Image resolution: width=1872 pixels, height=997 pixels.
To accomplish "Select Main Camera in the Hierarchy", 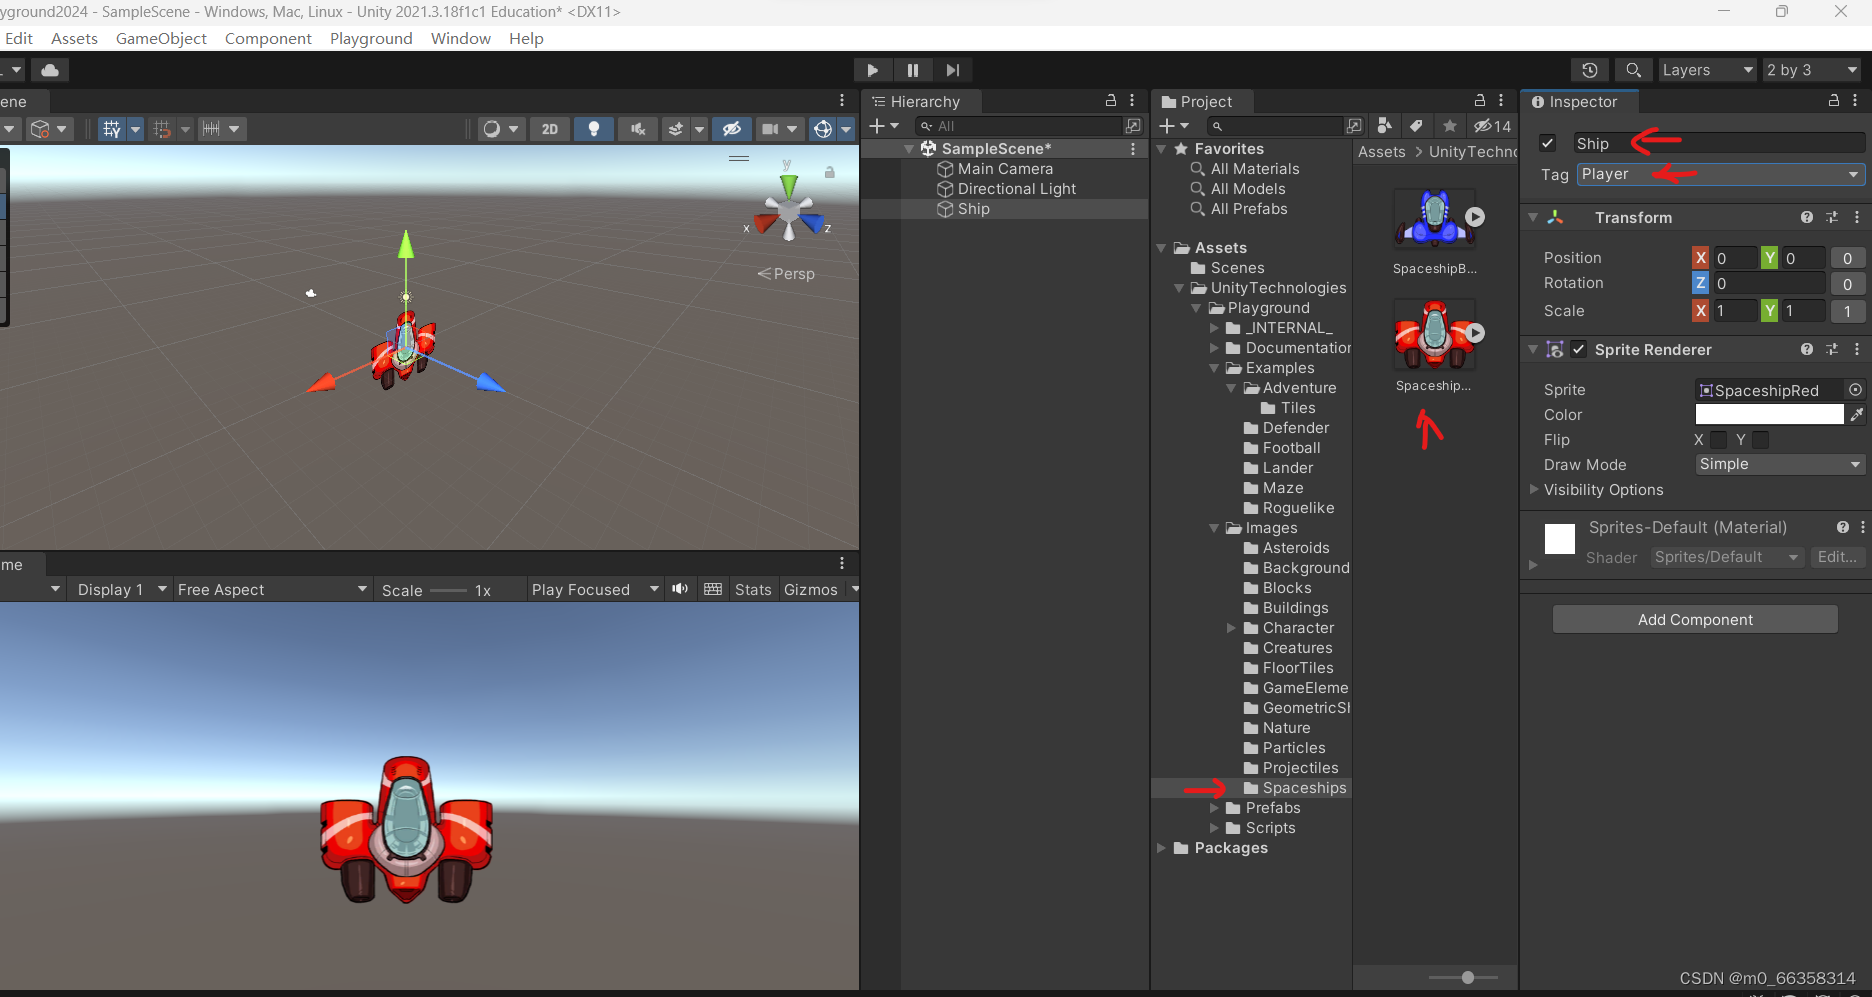I will pos(1005,169).
